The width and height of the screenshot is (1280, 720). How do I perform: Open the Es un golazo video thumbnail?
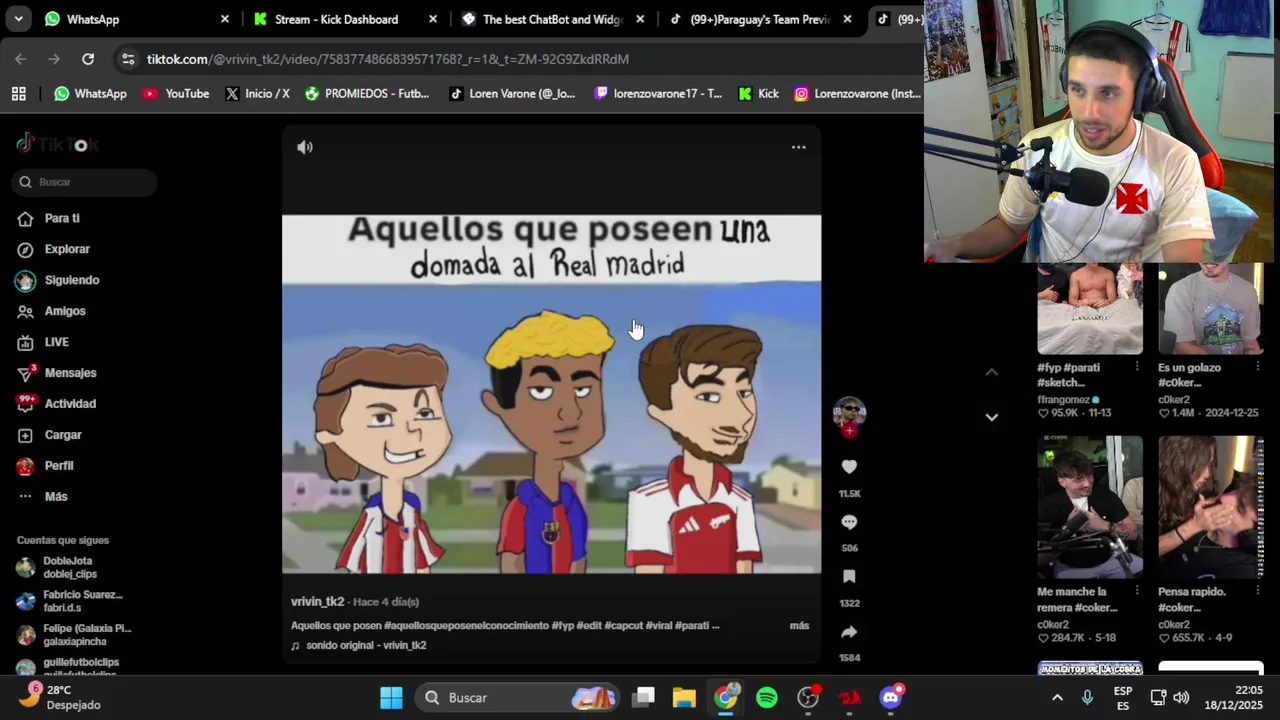coord(1211,309)
